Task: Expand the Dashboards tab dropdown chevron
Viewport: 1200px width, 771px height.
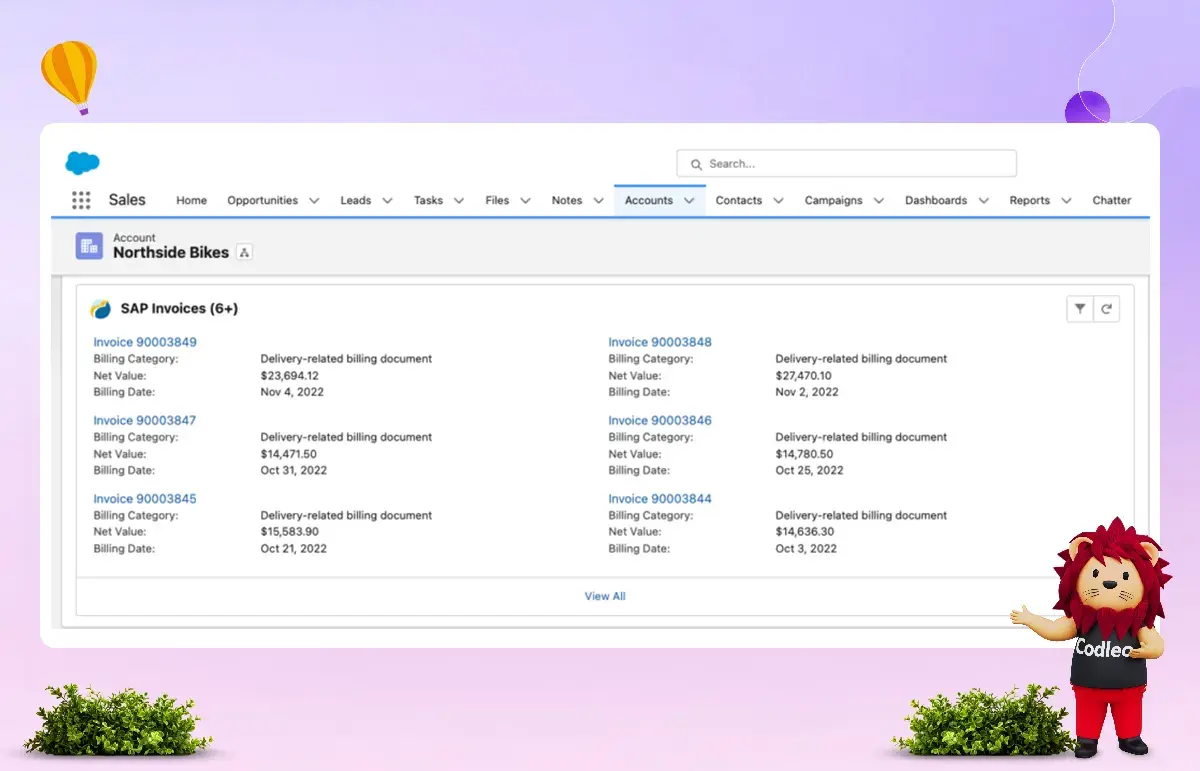Action: click(x=983, y=201)
